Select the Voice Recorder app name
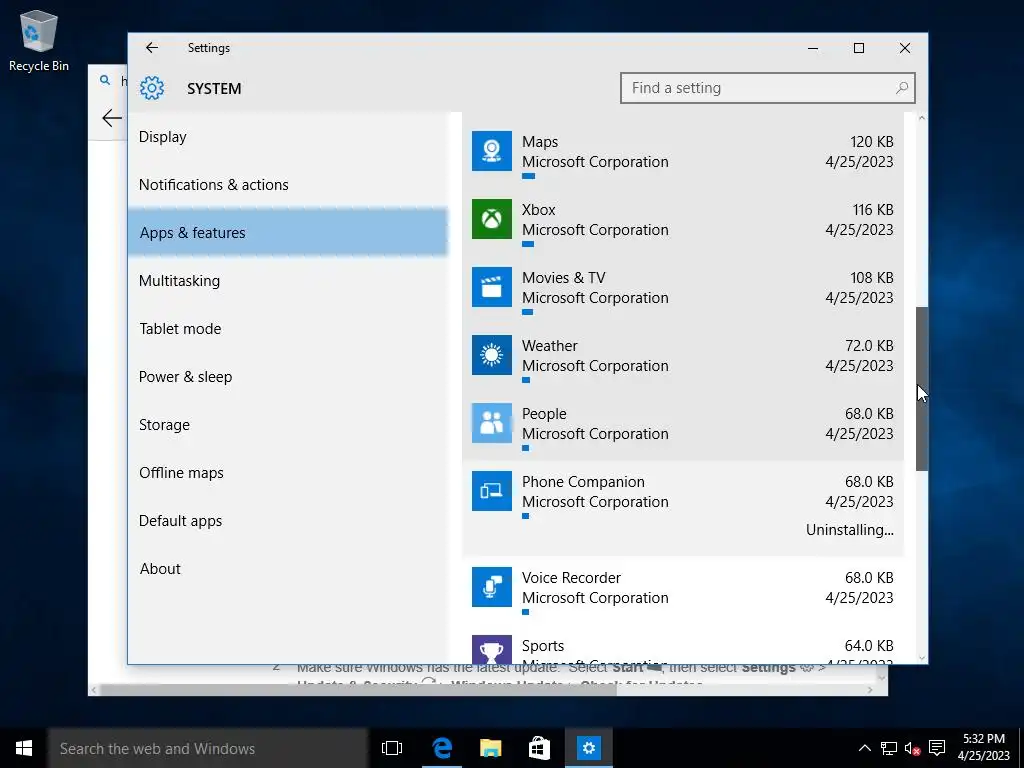 click(571, 578)
